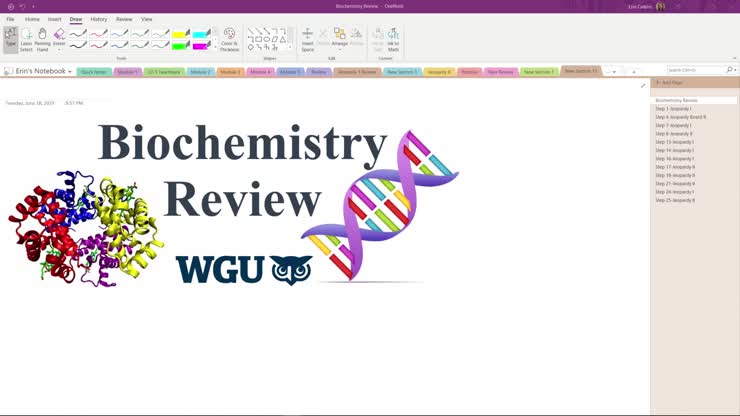740x416 pixels.
Task: Open the Quick Notes section tab
Action: tap(94, 72)
